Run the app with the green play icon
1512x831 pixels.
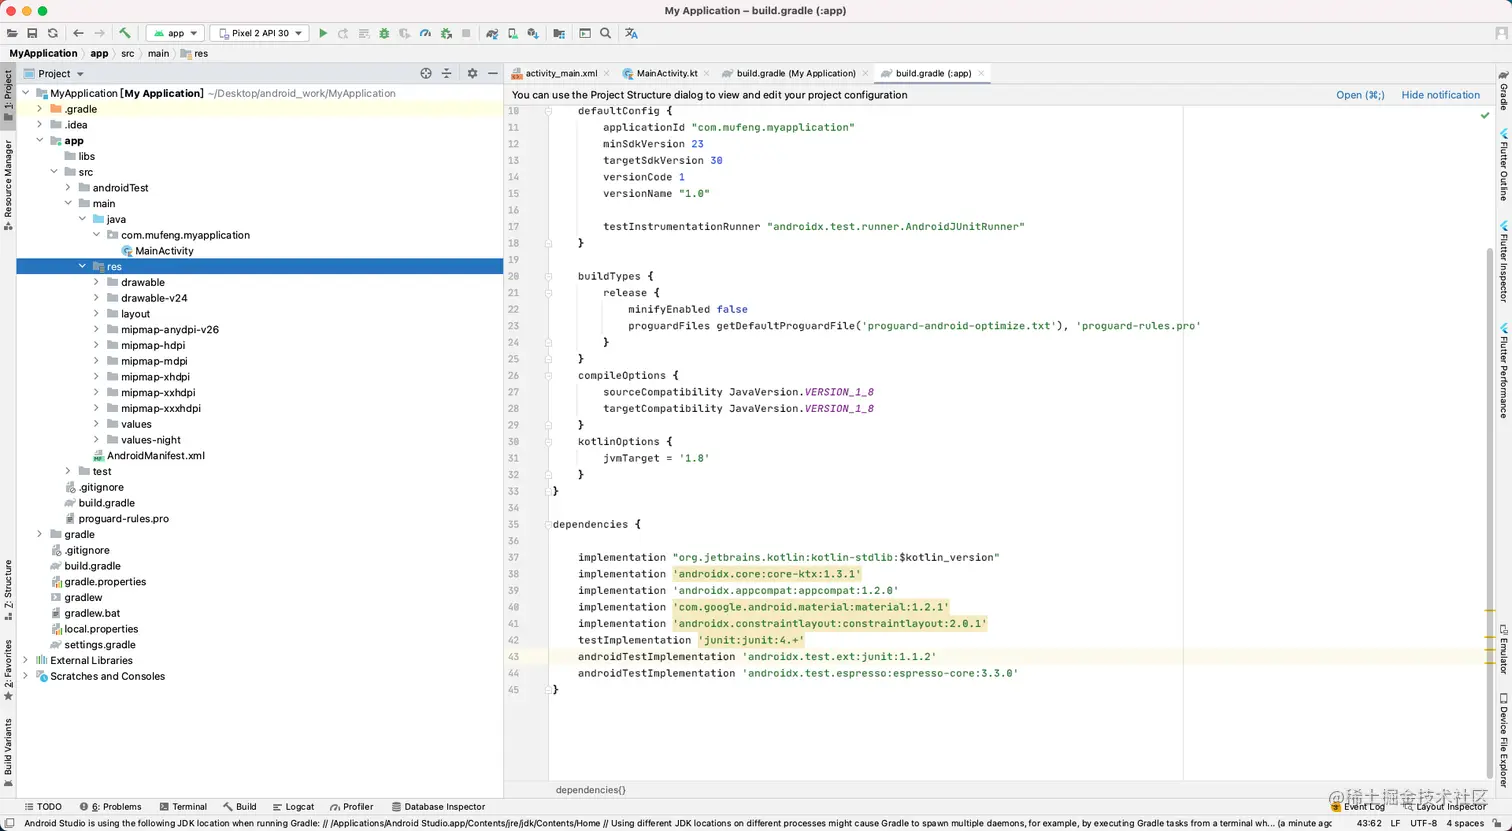[323, 33]
